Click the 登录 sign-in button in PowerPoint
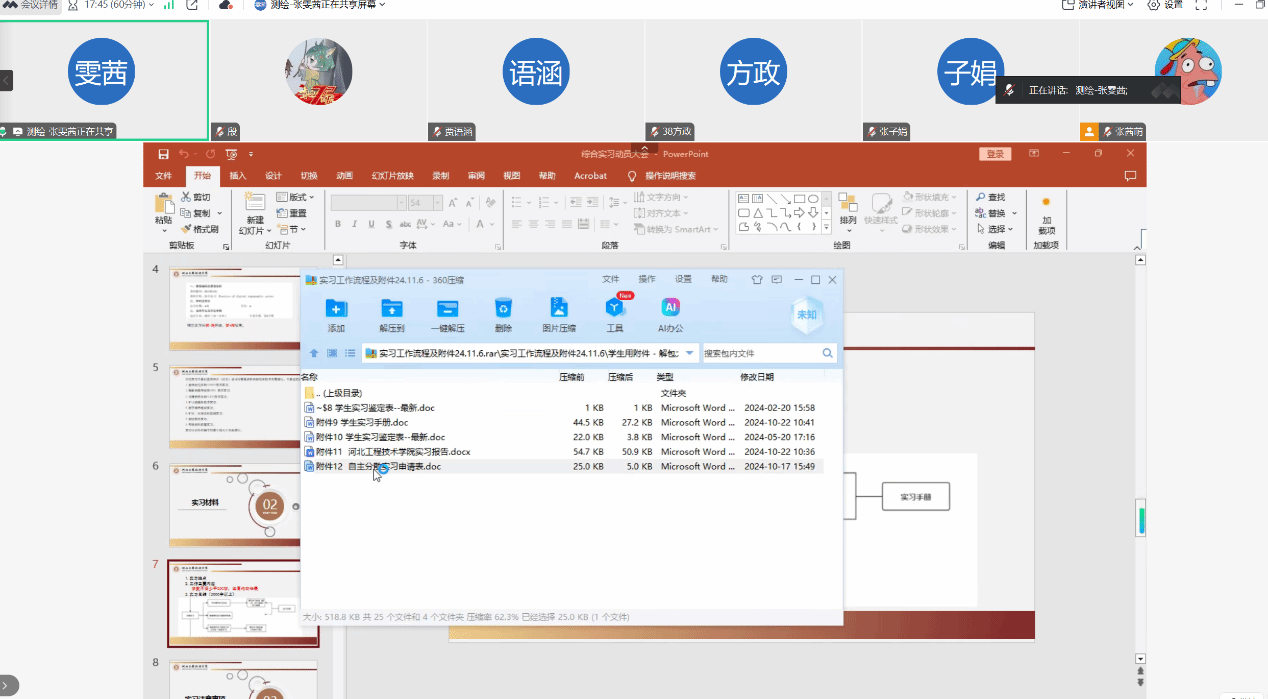This screenshot has width=1268, height=699. point(995,154)
